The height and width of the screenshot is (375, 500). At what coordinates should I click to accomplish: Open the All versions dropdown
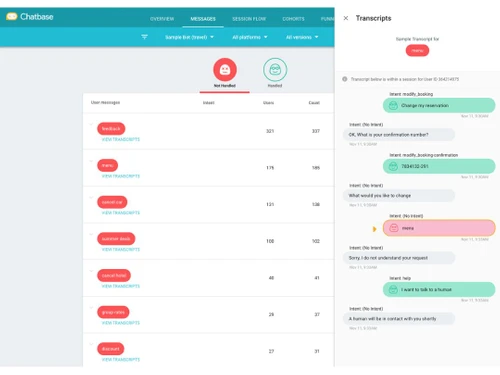tap(302, 37)
